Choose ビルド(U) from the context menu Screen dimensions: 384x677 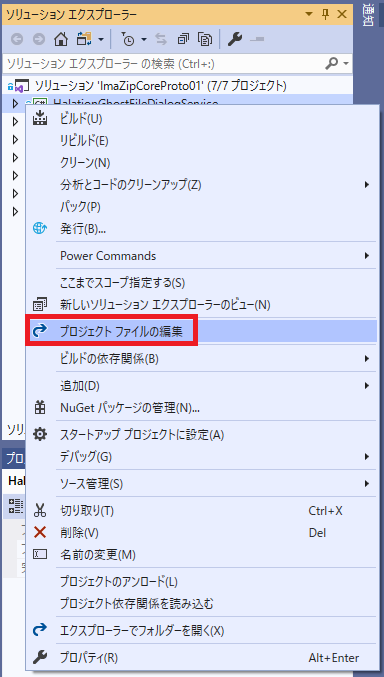tap(201, 119)
